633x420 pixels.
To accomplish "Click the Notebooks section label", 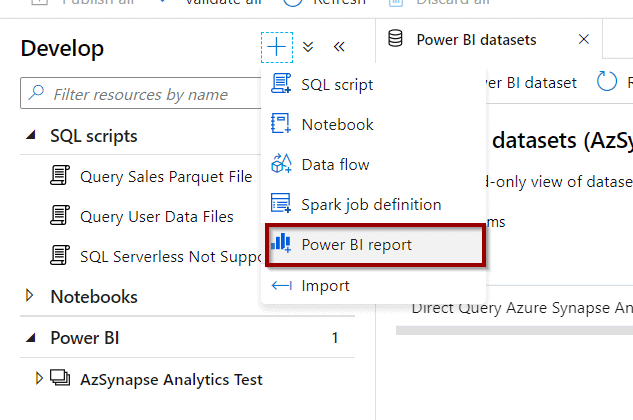I will pyautogui.click(x=94, y=297).
